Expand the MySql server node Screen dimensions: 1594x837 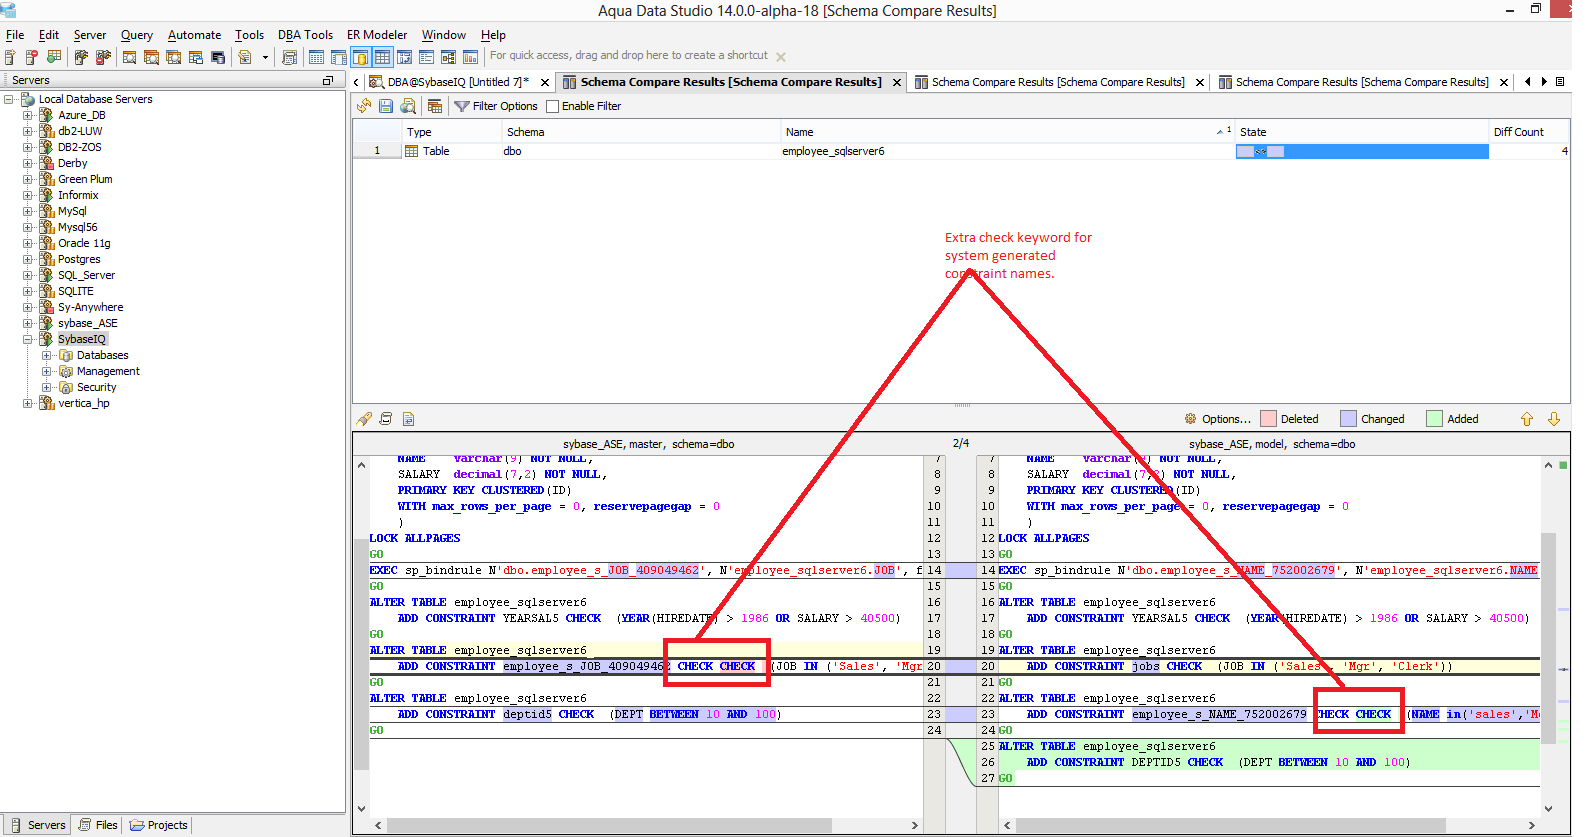point(28,211)
